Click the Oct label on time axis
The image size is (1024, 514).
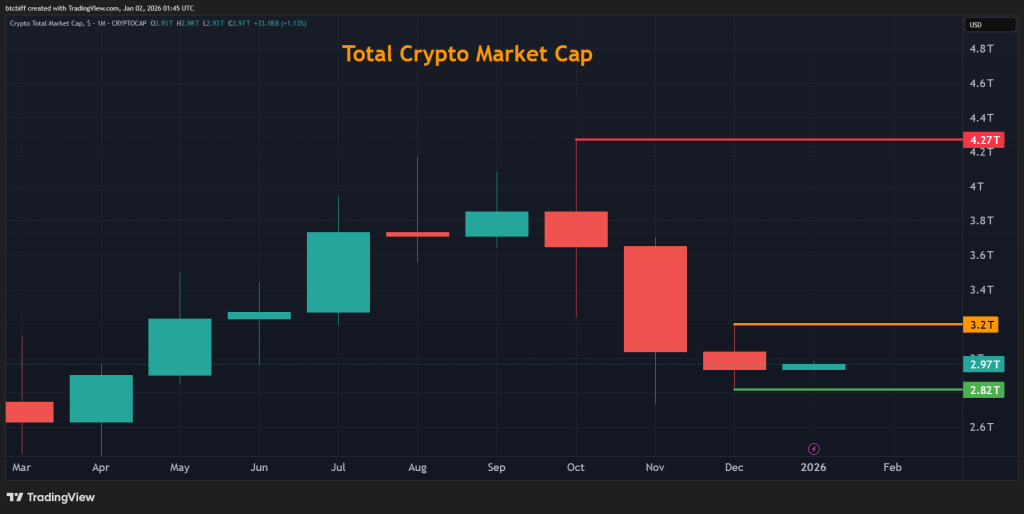[x=576, y=467]
